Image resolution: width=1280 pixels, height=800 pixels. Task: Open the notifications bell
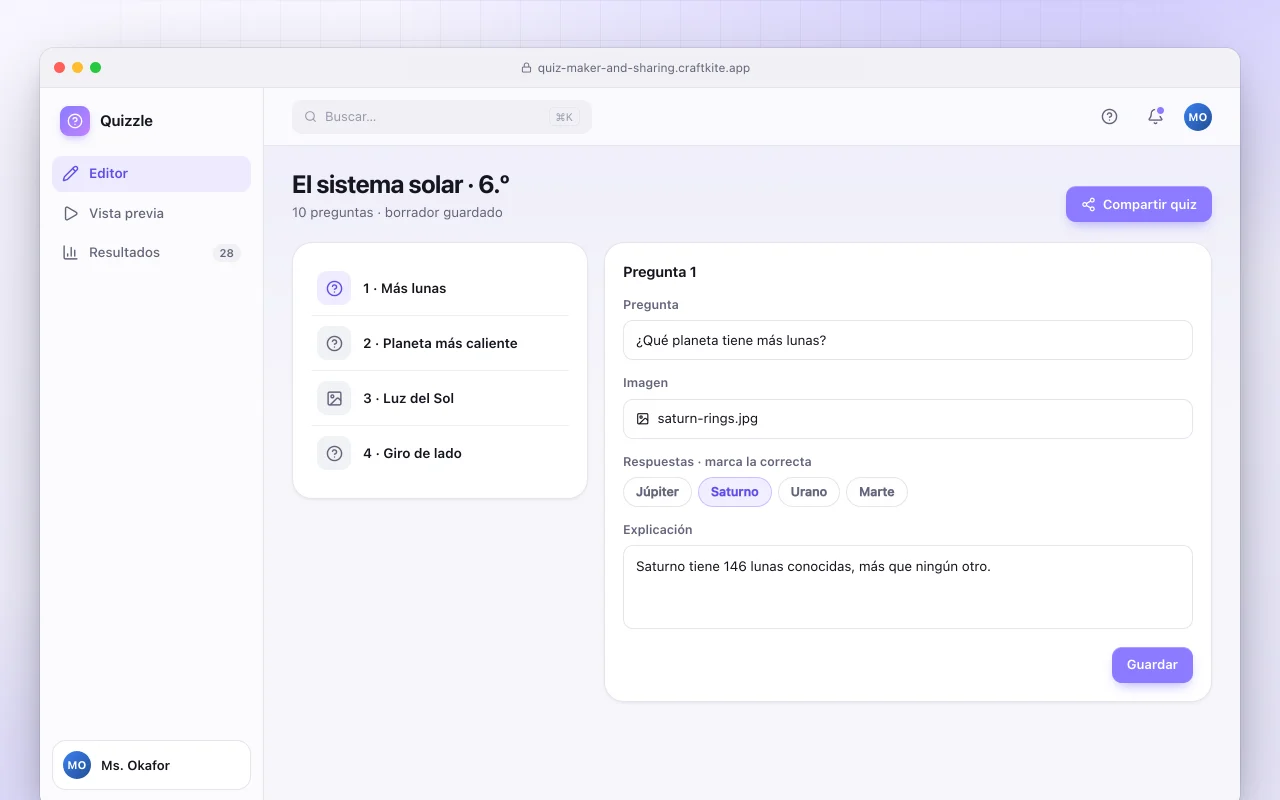1155,117
